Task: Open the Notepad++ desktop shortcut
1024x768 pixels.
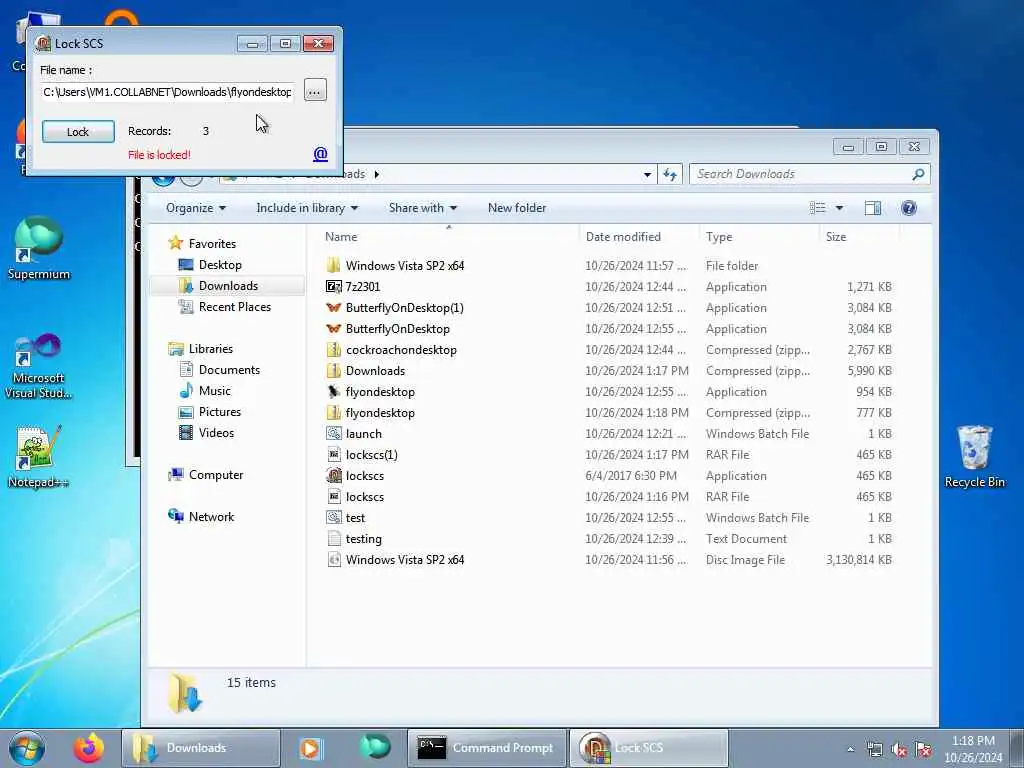Action: click(39, 456)
